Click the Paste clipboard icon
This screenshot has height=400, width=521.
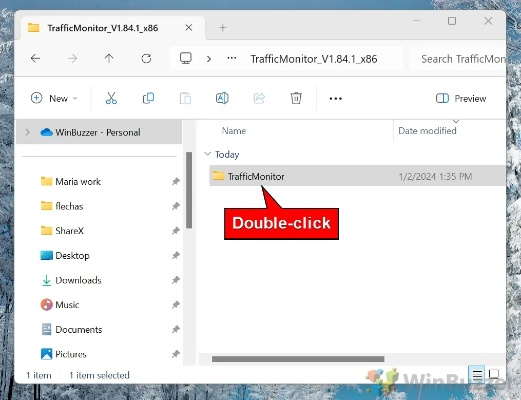point(185,98)
